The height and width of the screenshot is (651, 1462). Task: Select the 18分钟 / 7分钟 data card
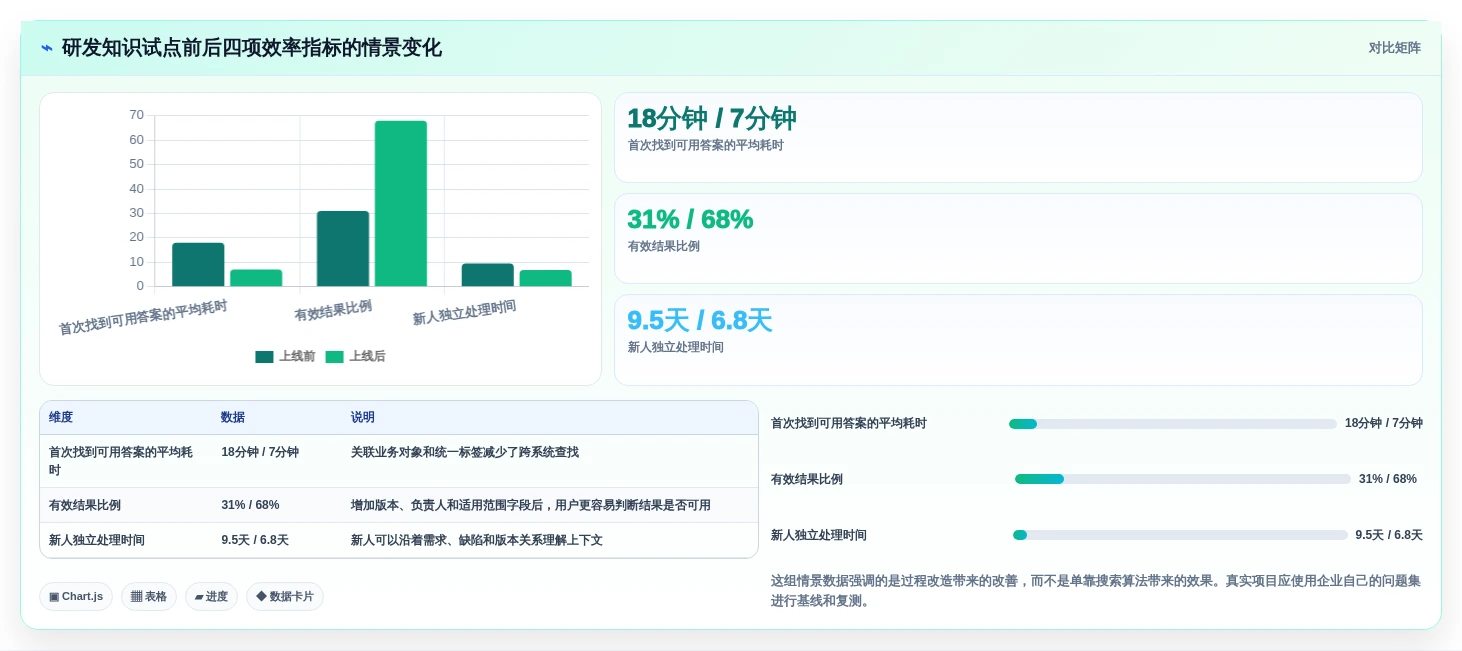(x=1018, y=138)
